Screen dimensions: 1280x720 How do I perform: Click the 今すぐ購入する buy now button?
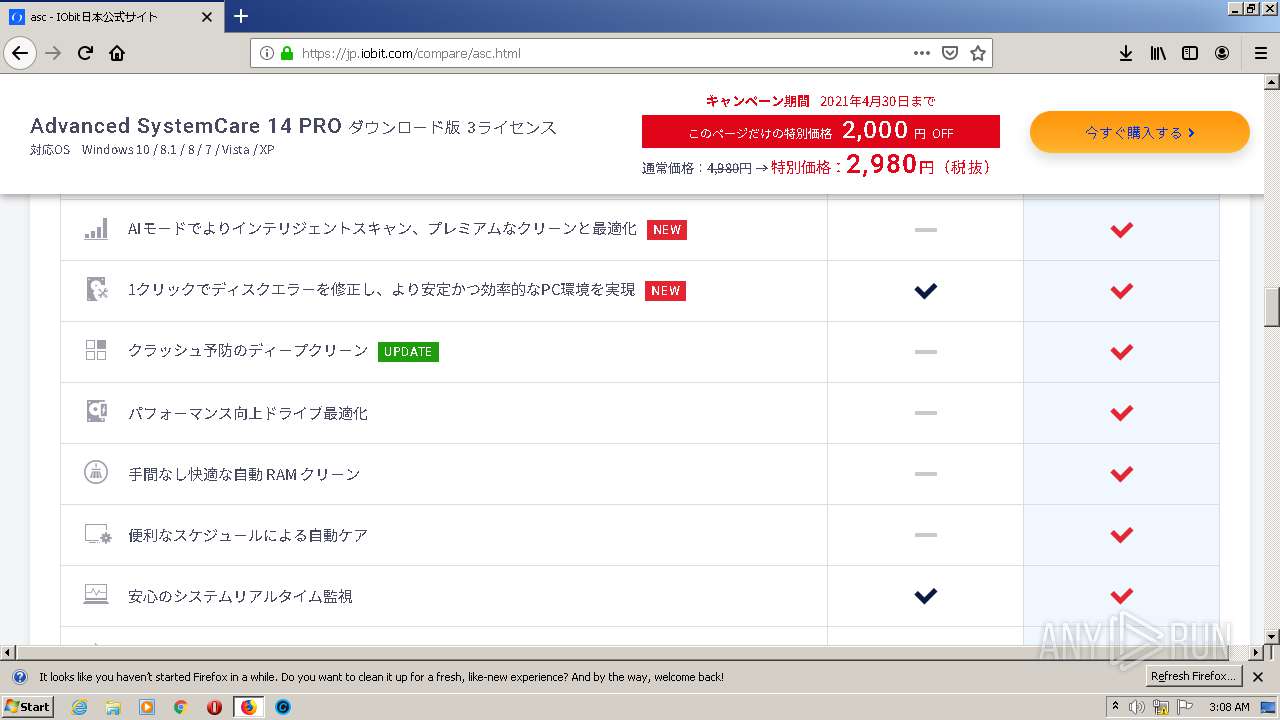click(x=1140, y=132)
